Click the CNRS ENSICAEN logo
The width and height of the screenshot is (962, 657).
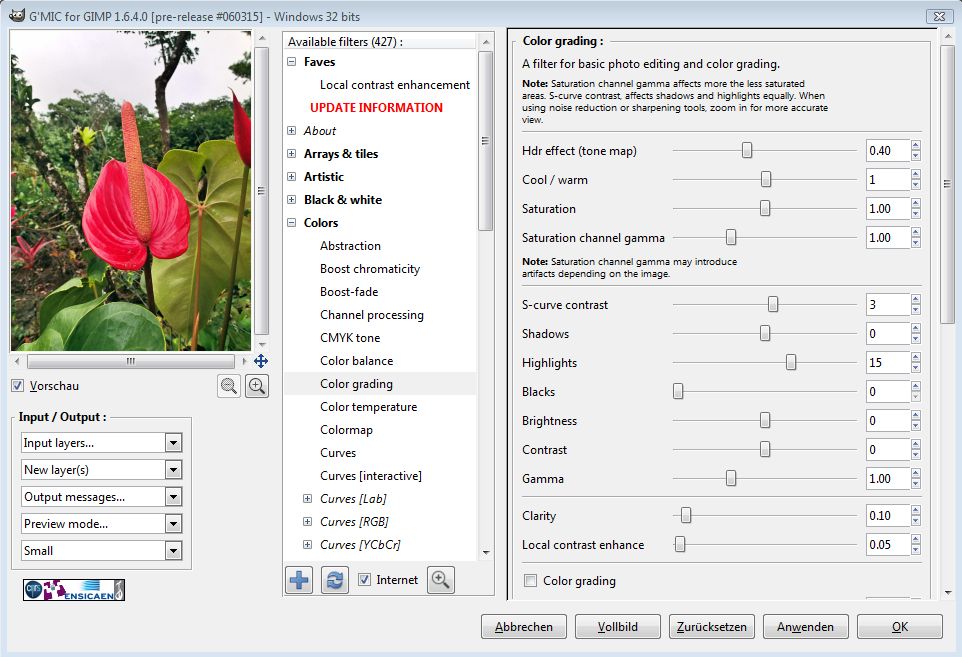pyautogui.click(x=74, y=590)
